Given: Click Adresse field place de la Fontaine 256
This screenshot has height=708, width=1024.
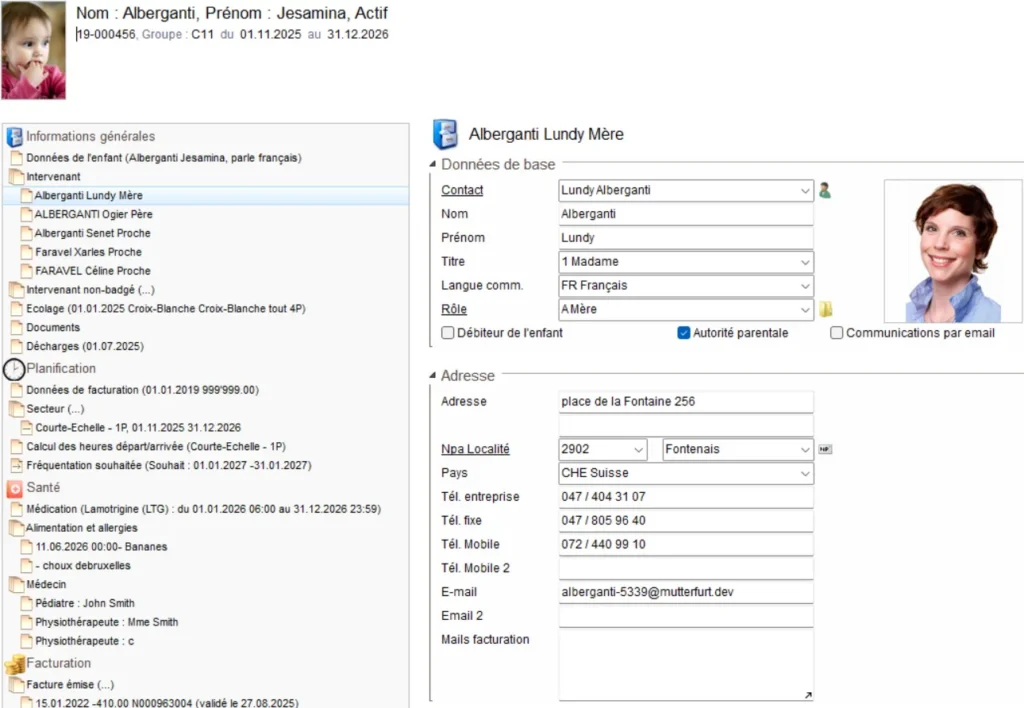Looking at the screenshot, I should pyautogui.click(x=686, y=402).
